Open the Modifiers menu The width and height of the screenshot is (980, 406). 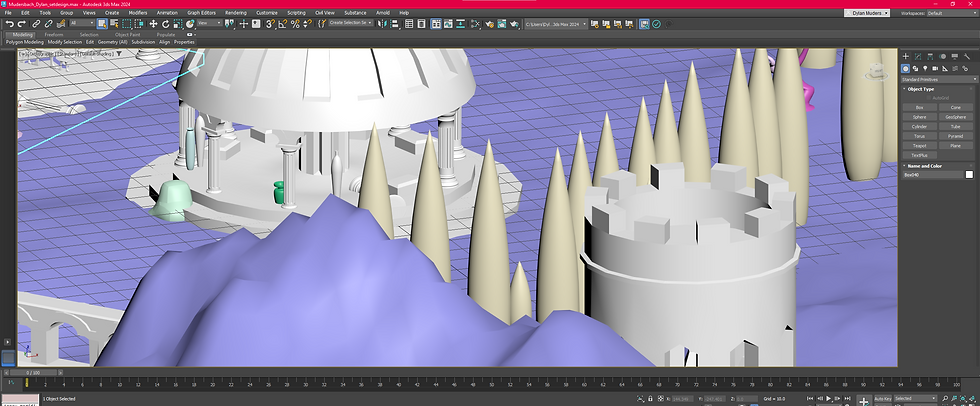coord(137,13)
